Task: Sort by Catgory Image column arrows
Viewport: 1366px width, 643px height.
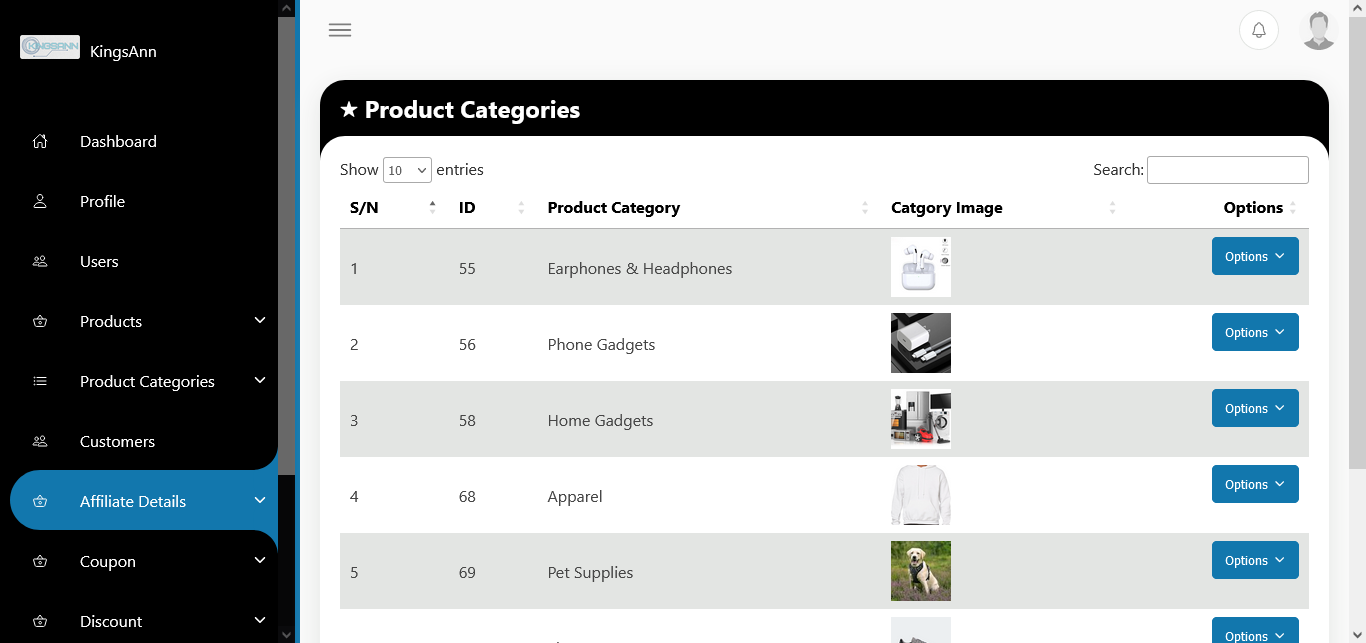Action: pos(1112,208)
